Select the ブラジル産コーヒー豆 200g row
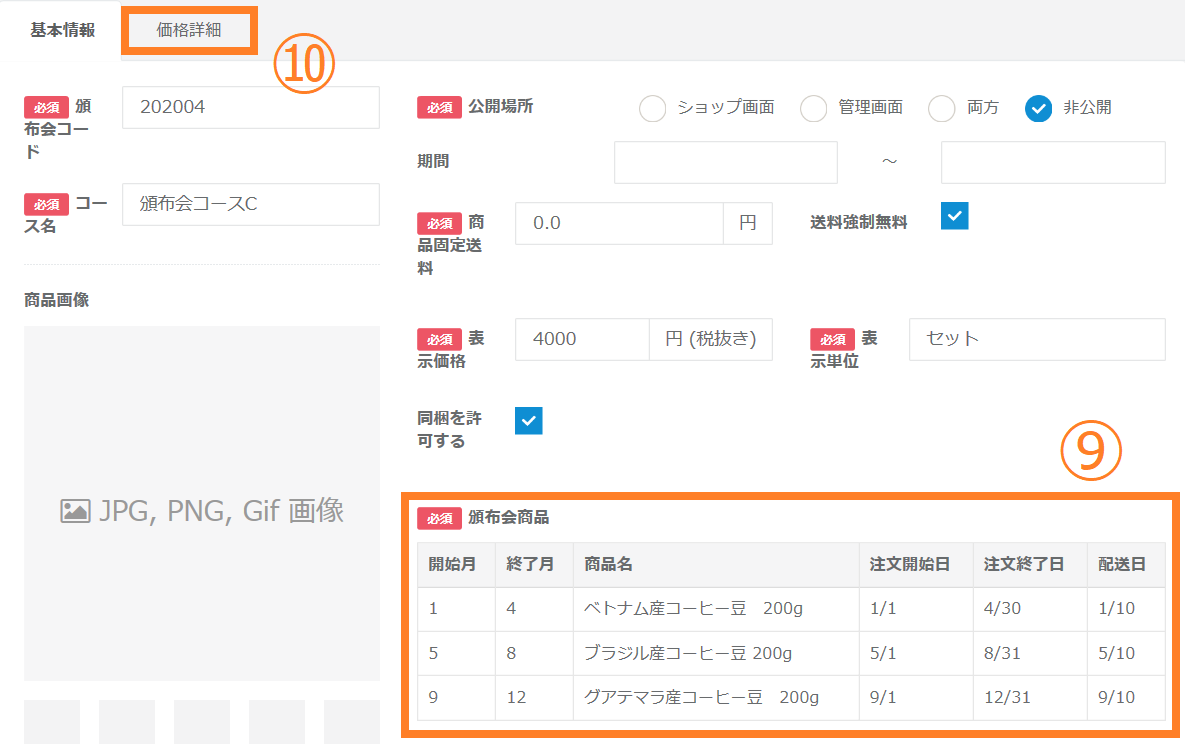 pyautogui.click(x=791, y=653)
